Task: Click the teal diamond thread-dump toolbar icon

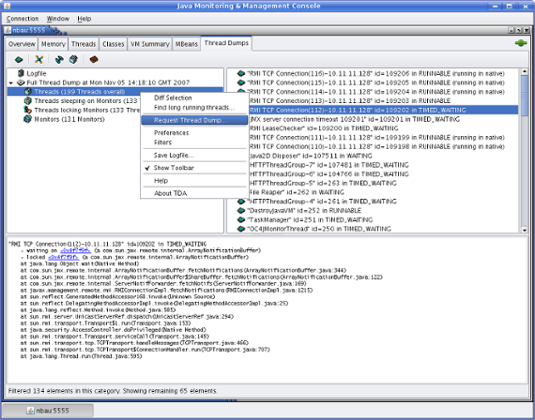Action: pyautogui.click(x=19, y=60)
